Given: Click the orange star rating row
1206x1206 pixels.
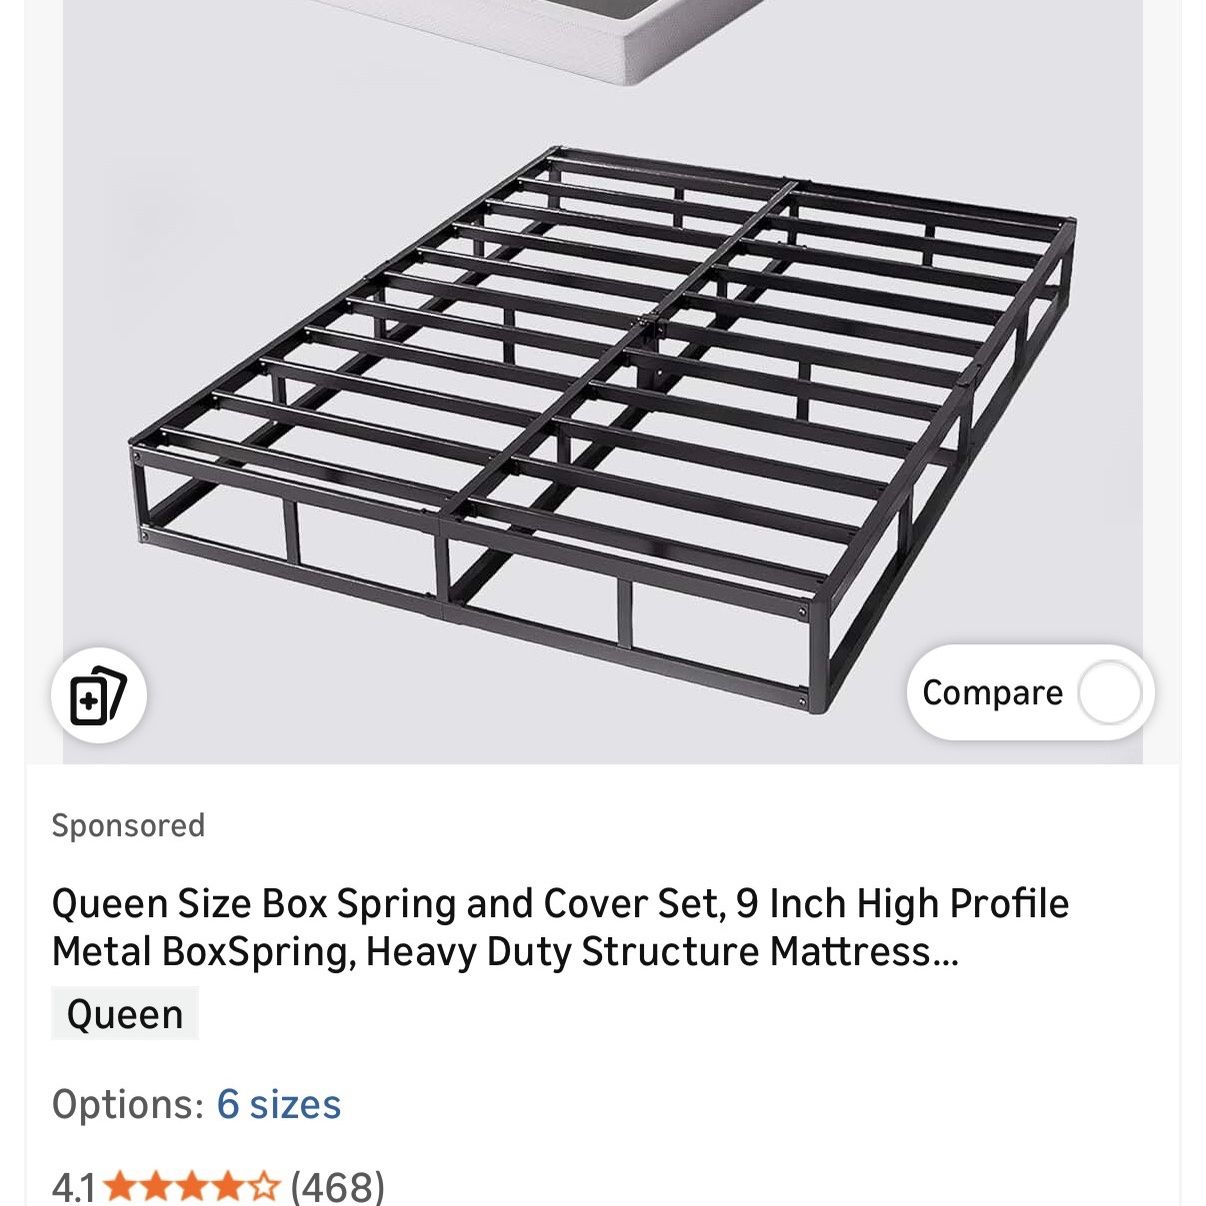Looking at the screenshot, I should pyautogui.click(x=191, y=1187).
